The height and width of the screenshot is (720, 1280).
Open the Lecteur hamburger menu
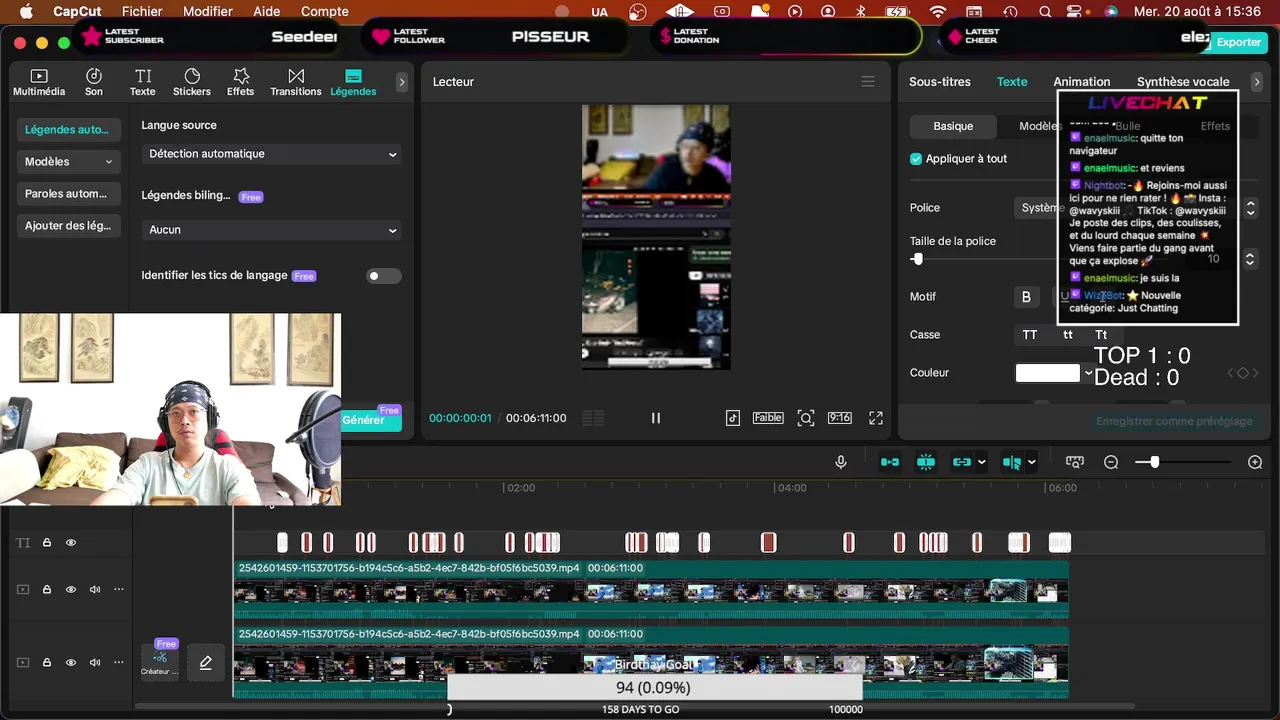[x=868, y=82]
